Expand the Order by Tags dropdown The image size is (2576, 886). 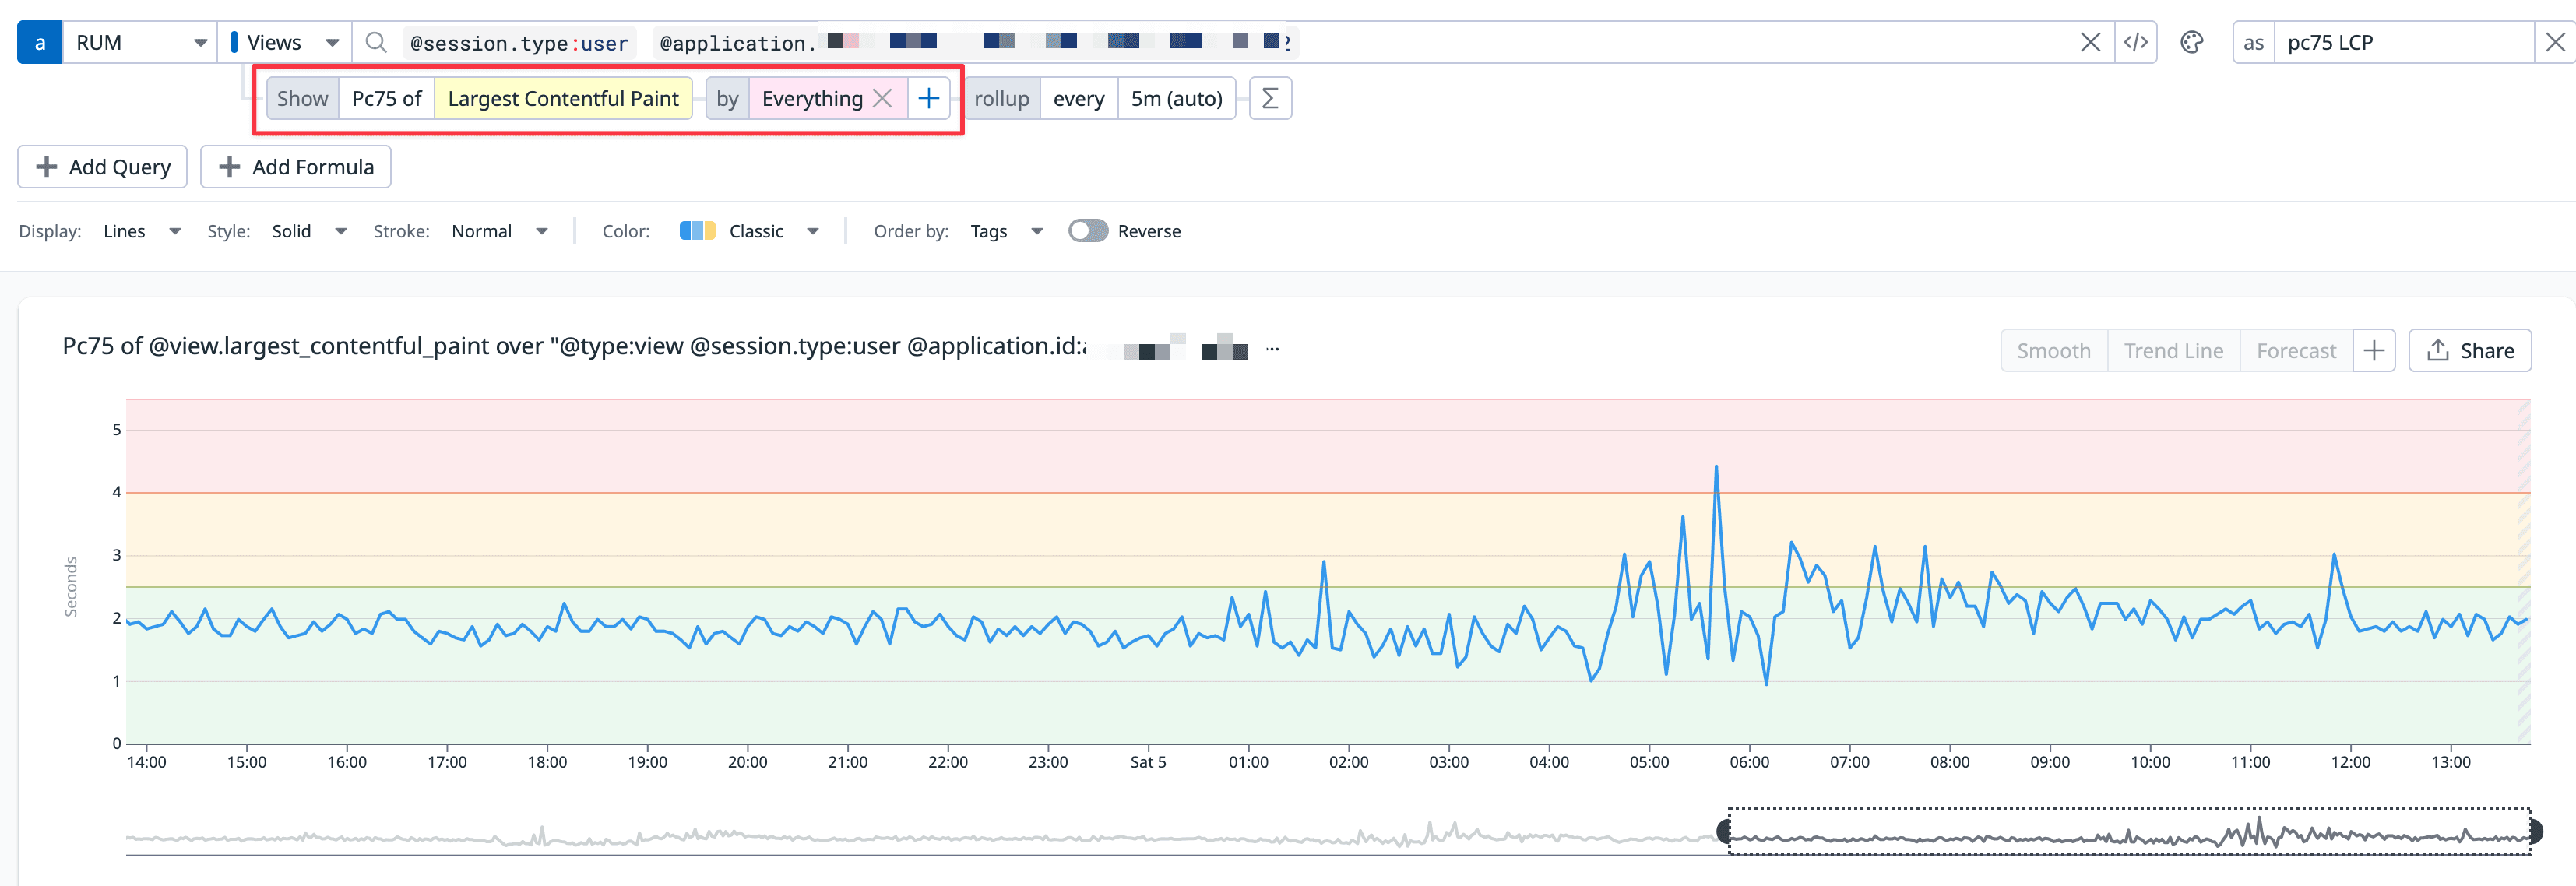point(1007,231)
